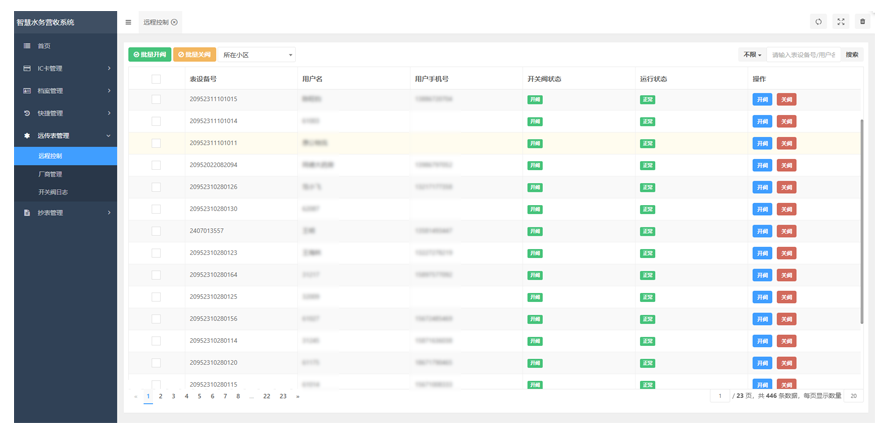Click the trash icon in top bar
890x432 pixels.
point(863,22)
